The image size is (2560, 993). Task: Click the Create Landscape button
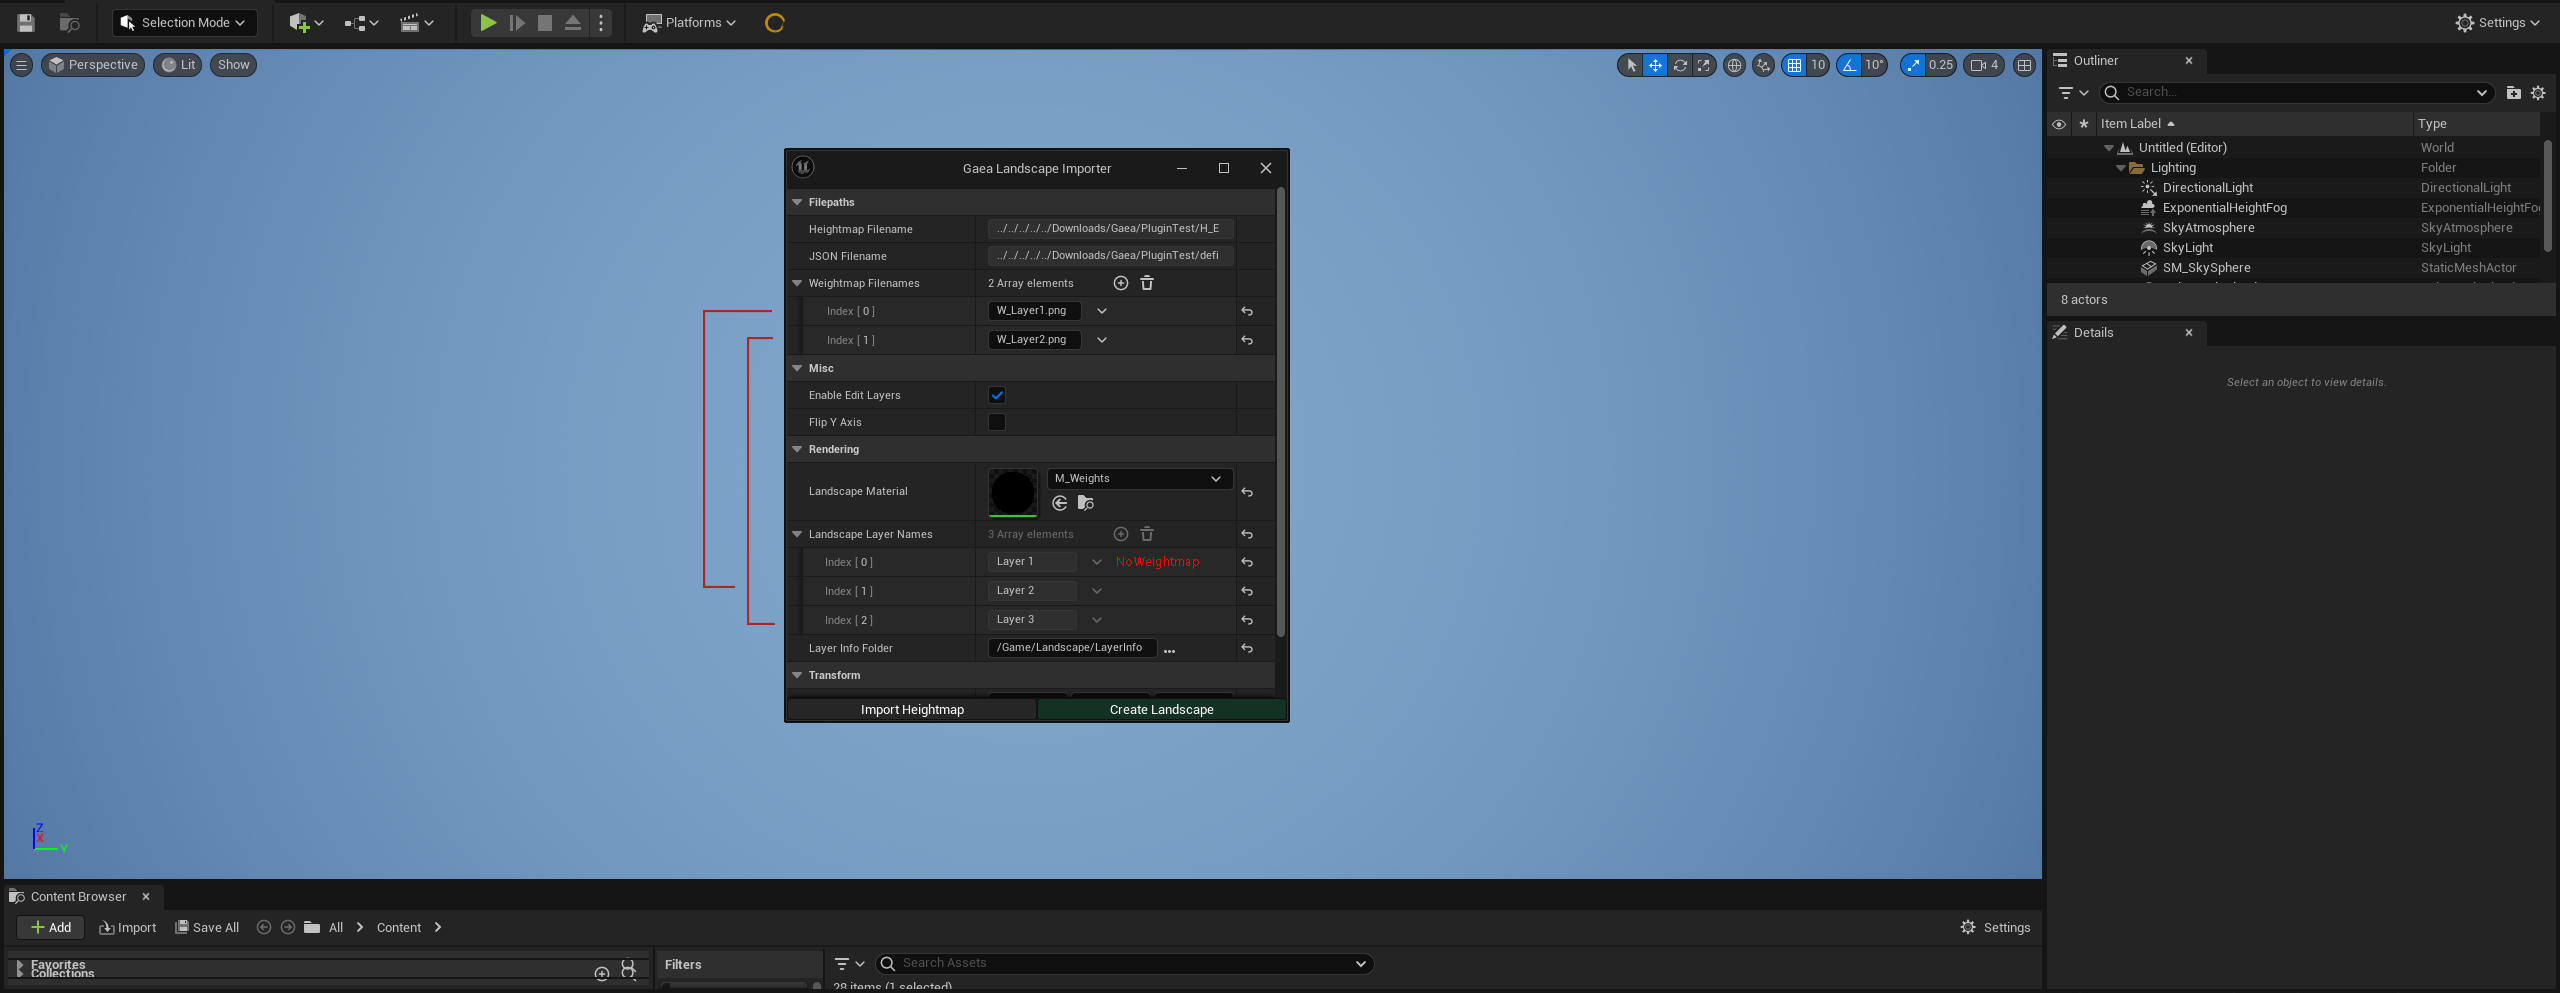1161,709
